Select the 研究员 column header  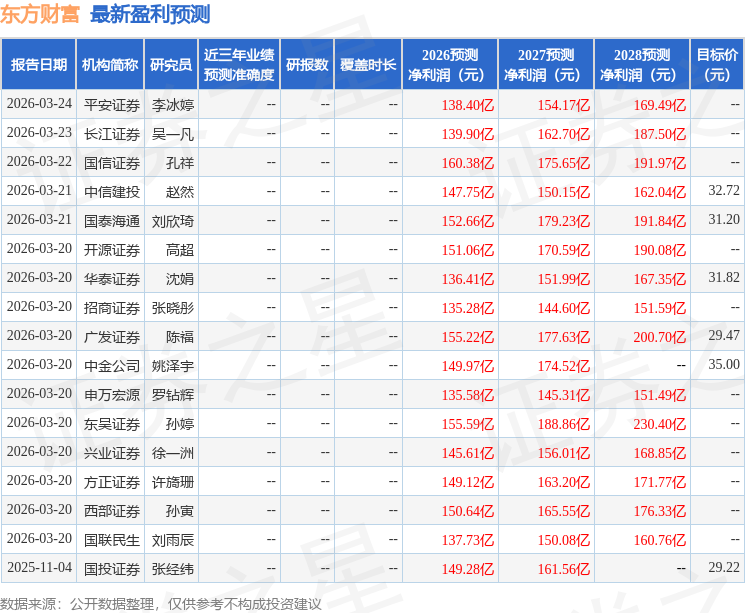pyautogui.click(x=171, y=64)
